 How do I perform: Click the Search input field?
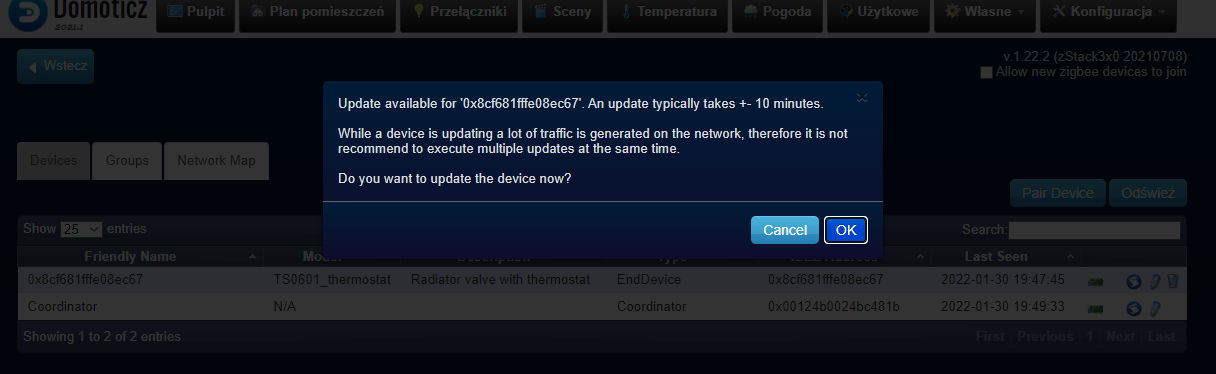point(1094,230)
